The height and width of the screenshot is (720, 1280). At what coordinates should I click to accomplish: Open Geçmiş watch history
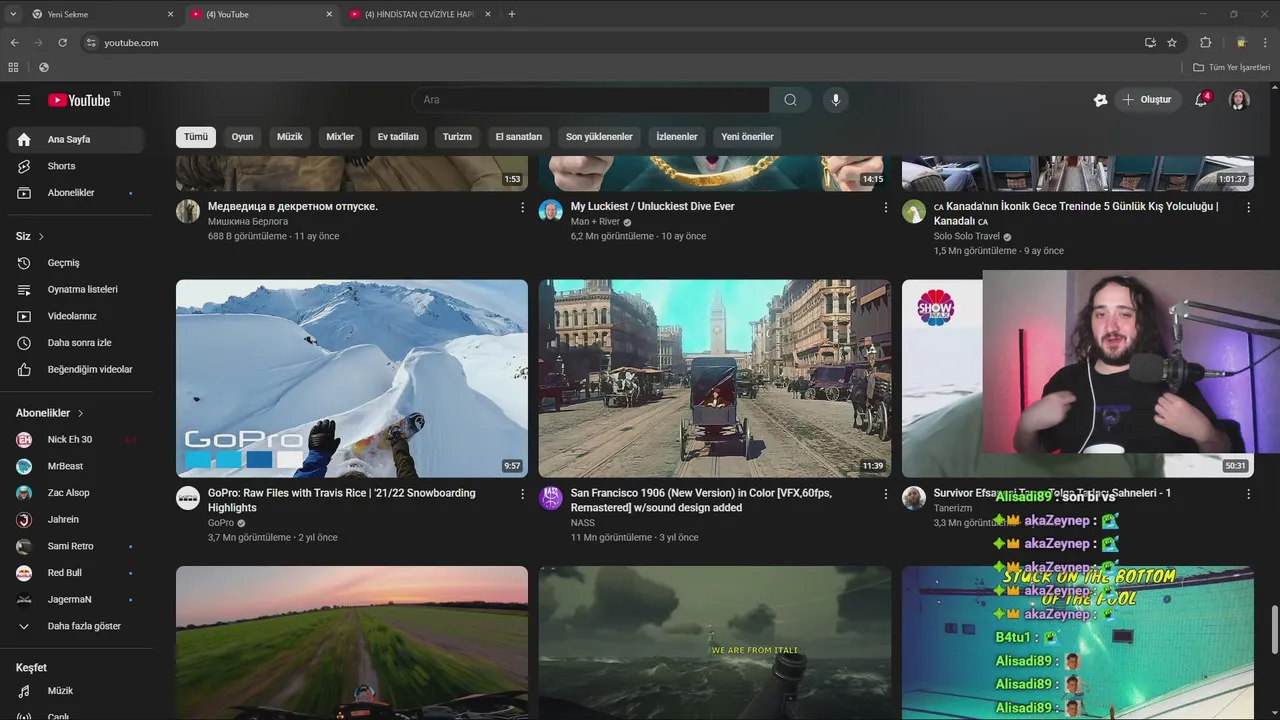point(76,263)
